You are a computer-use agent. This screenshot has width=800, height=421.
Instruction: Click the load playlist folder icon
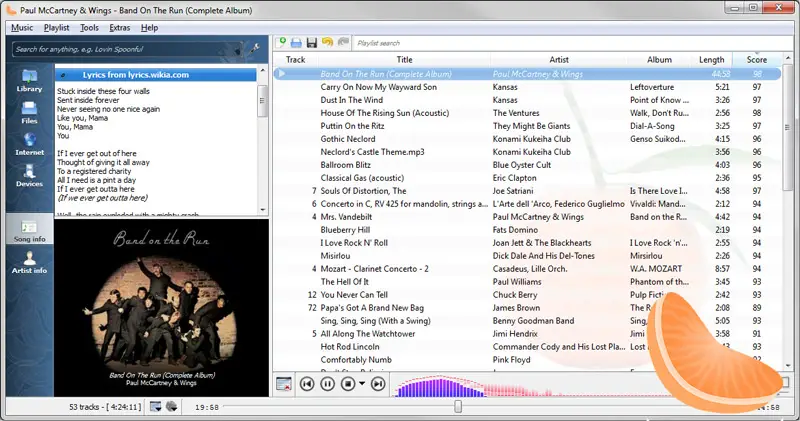(297, 43)
